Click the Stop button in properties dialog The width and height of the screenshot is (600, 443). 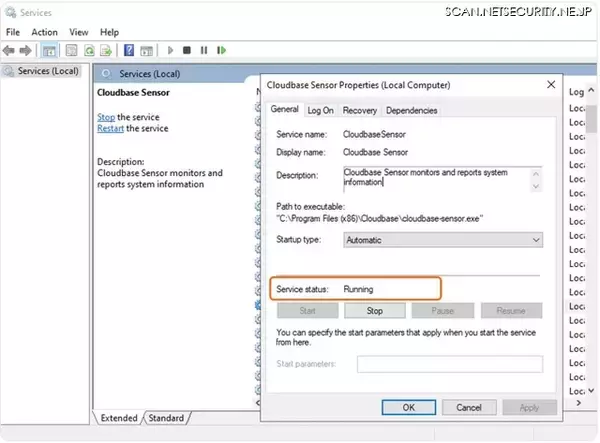coord(375,311)
